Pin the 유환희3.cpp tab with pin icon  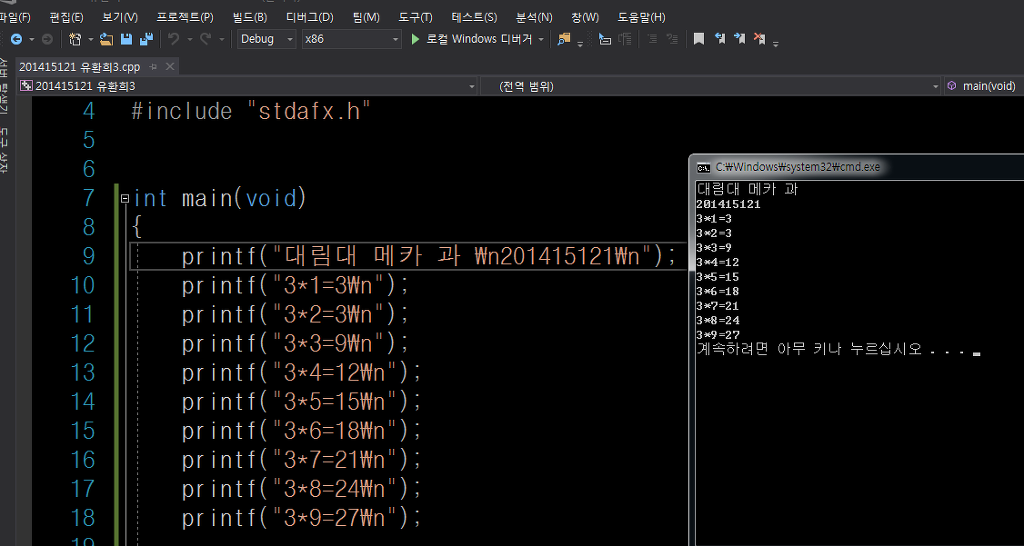pyautogui.click(x=153, y=67)
